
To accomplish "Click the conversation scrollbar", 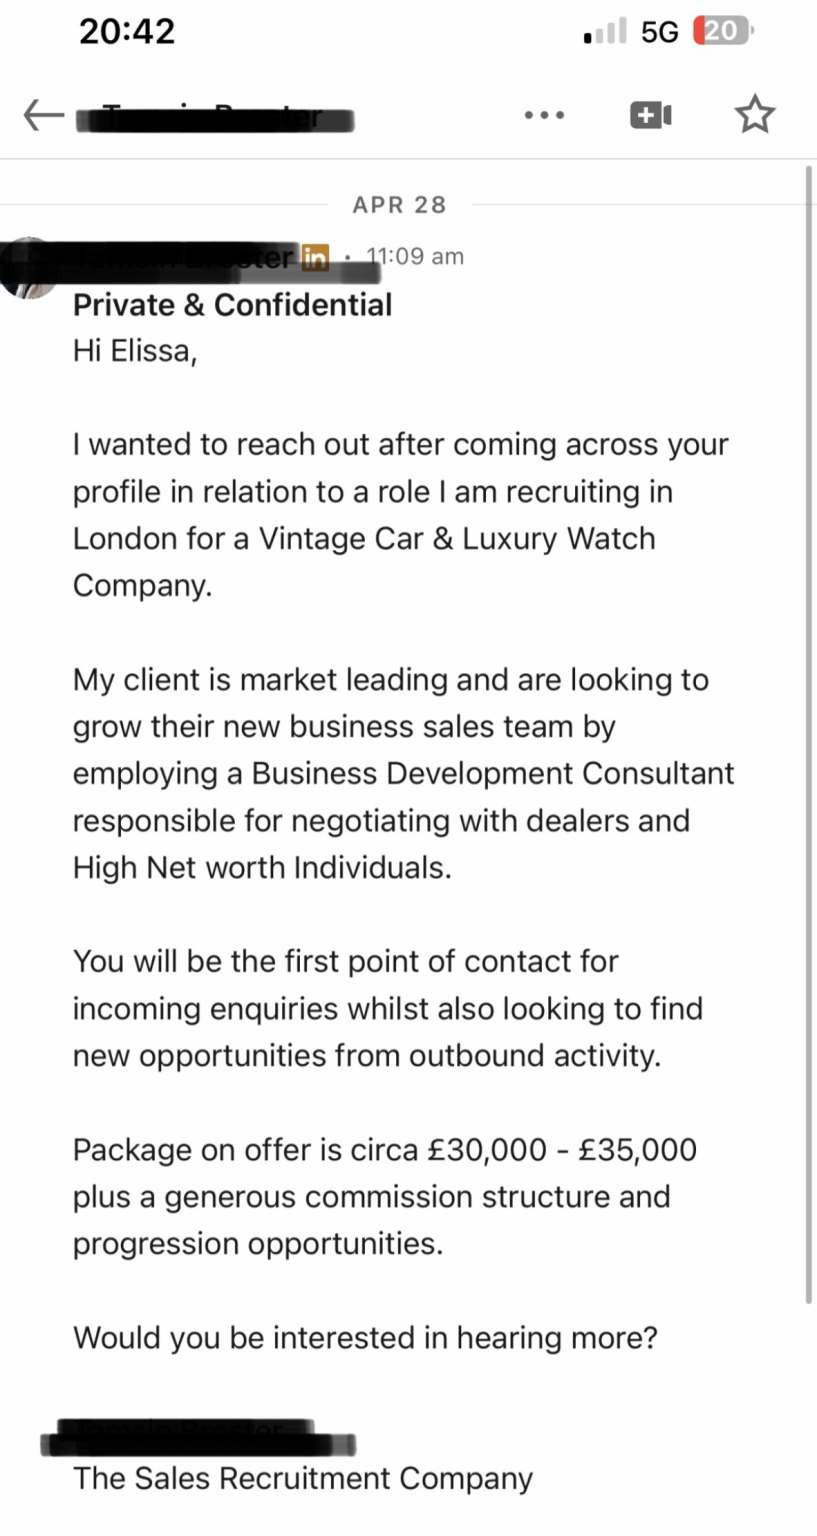I will pos(809,734).
